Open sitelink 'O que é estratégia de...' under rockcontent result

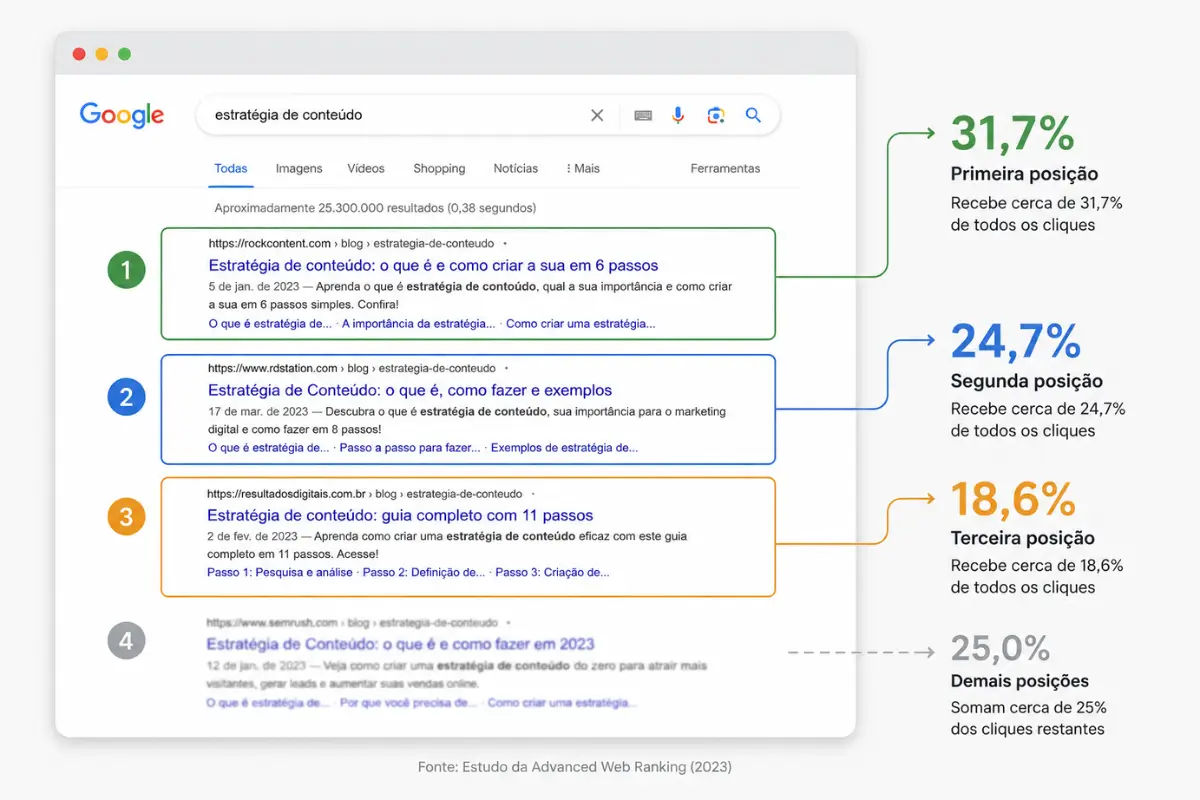point(269,323)
